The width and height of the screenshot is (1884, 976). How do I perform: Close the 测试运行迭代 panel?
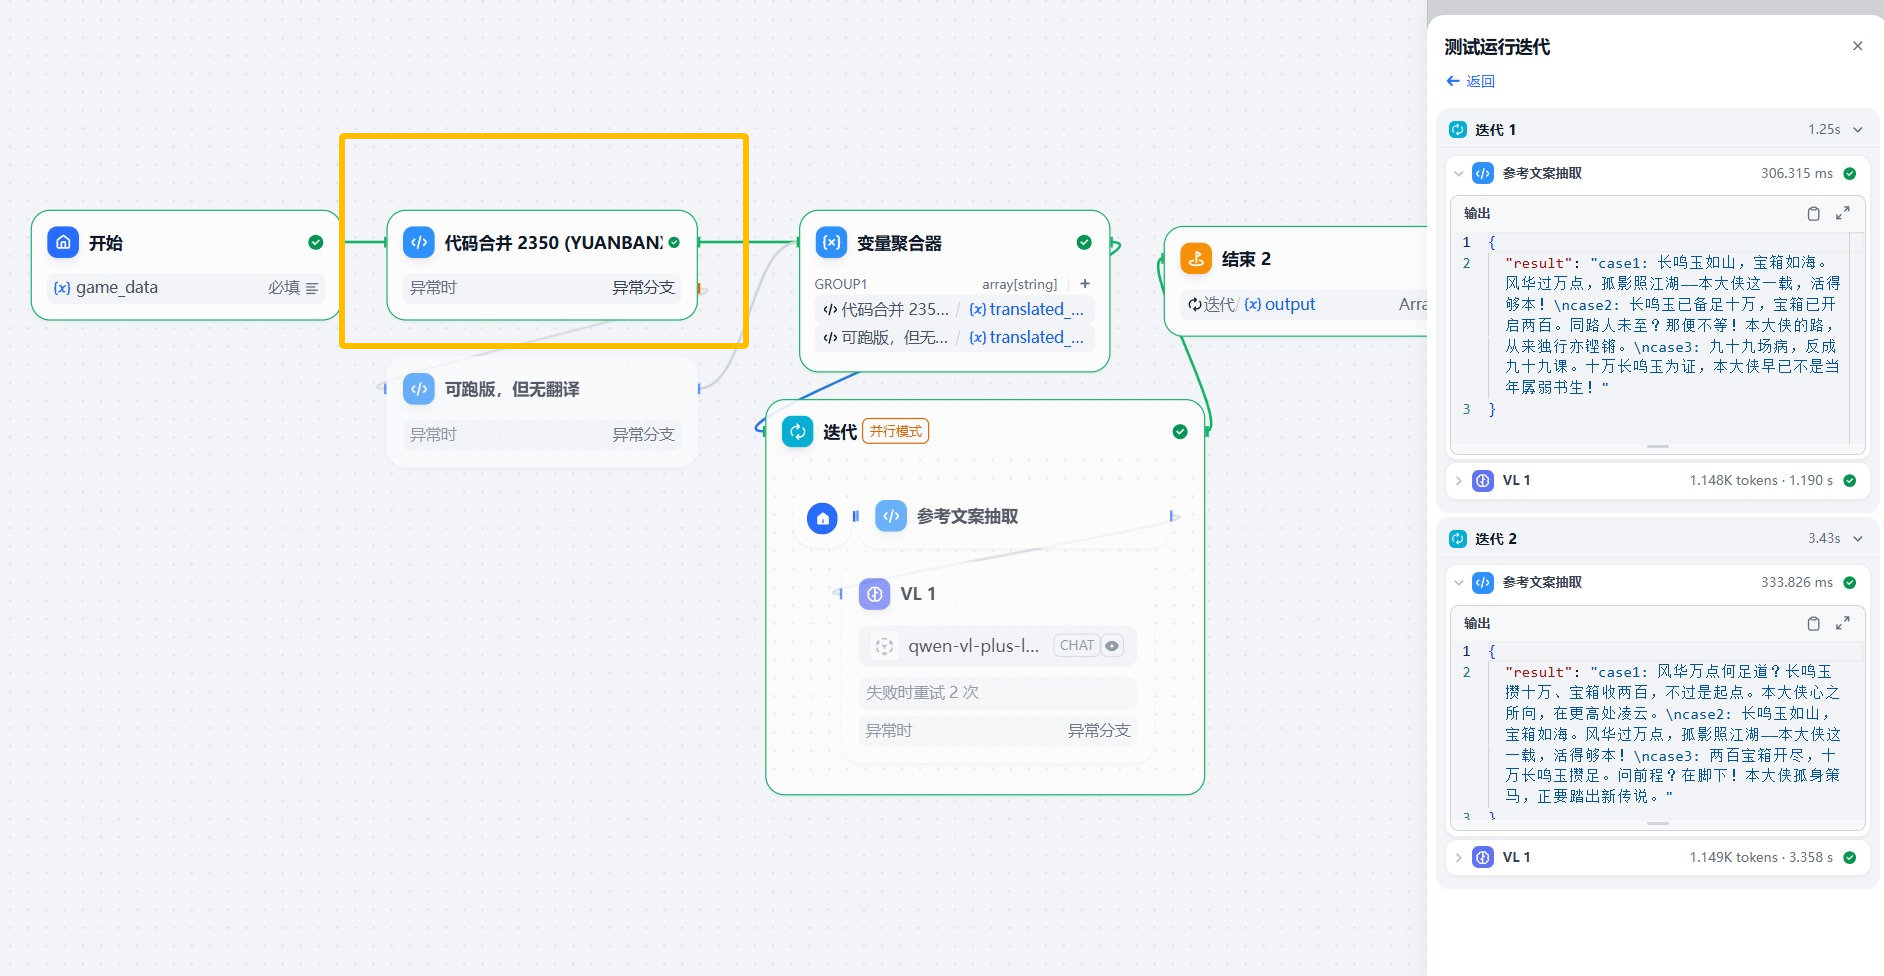tap(1857, 46)
